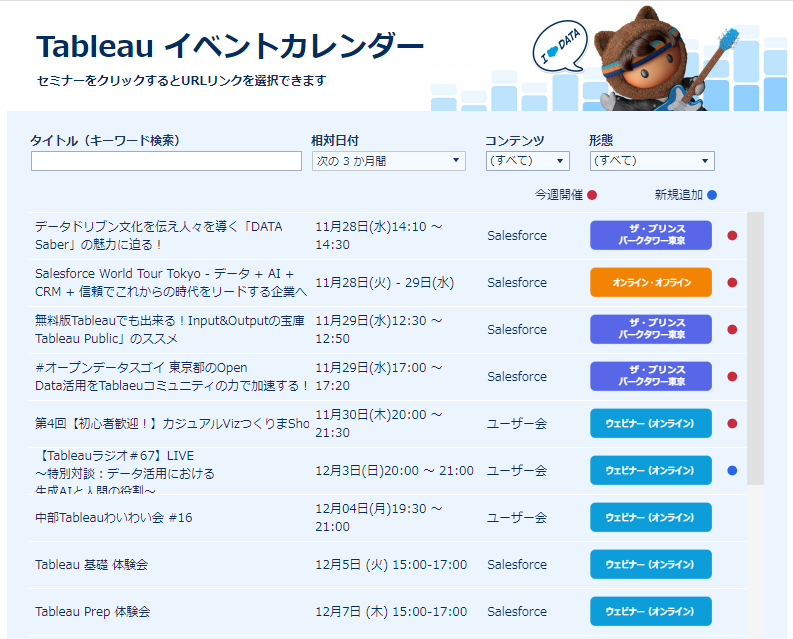Select 第4回【初心者歓迎!】カジュアルViz title
Screen dimensions: 793x639
click(172, 423)
